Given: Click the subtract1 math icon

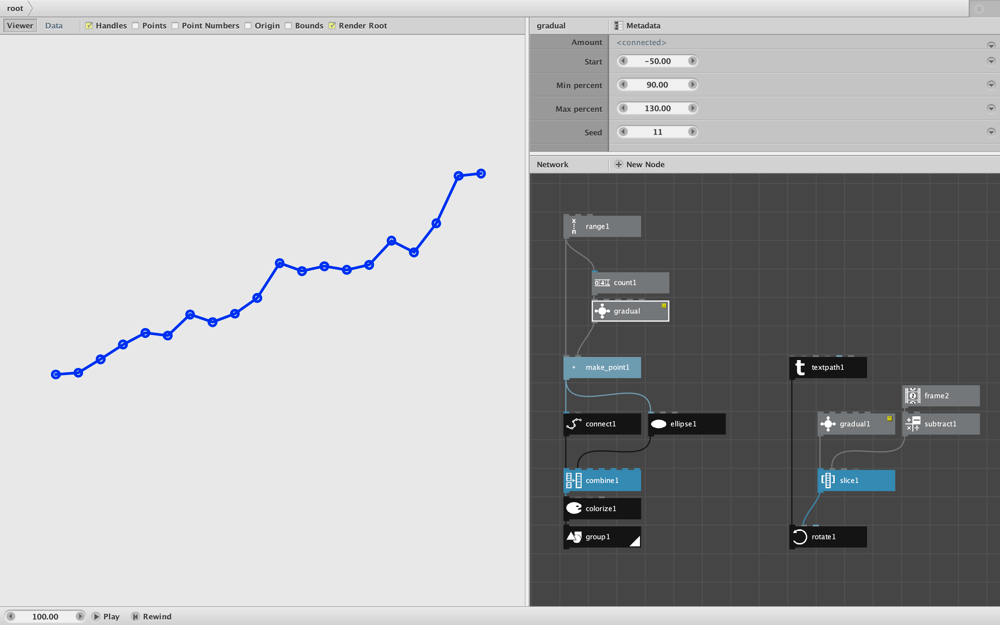Looking at the screenshot, I should (913, 424).
